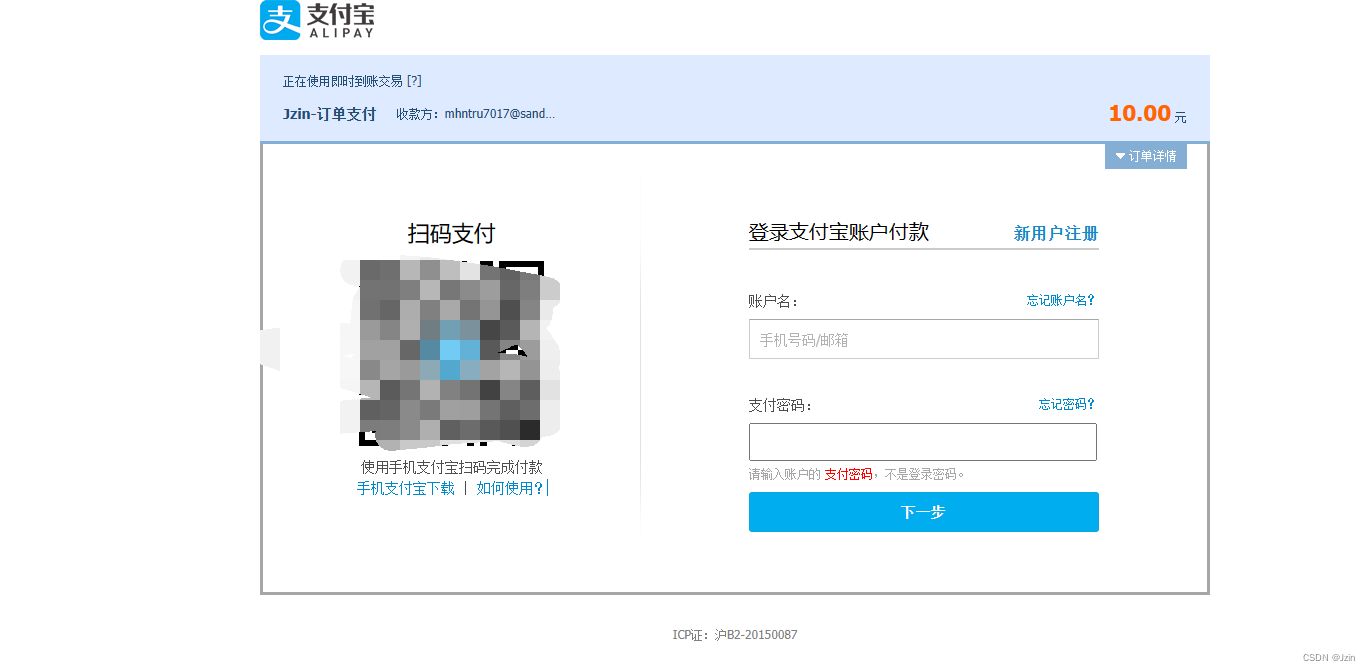Open the 忘记密码? link
Screen dimensions: 1370x671
pos(1066,404)
